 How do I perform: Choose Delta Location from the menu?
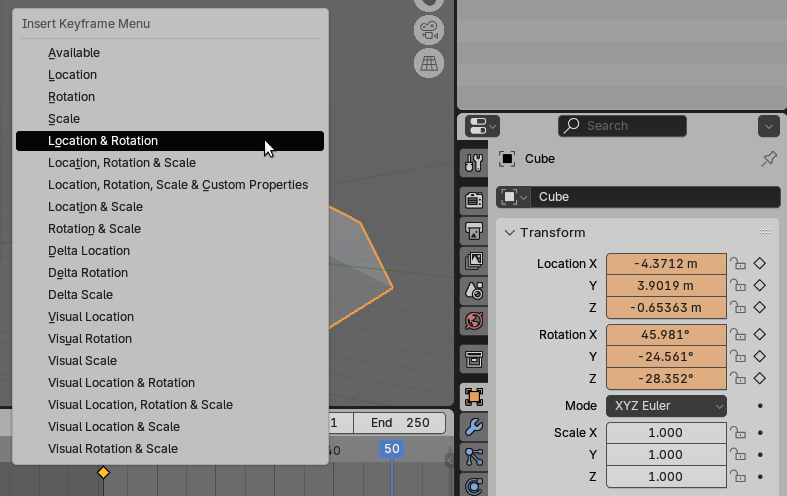pos(170,251)
